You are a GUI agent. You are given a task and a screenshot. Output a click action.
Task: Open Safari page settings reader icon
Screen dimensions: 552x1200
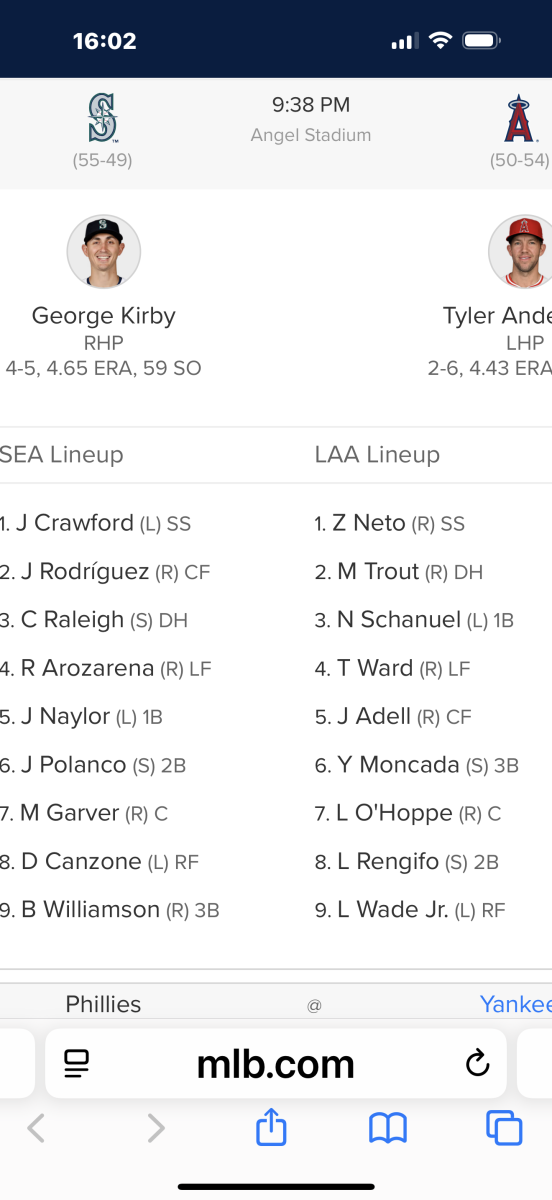pyautogui.click(x=77, y=1063)
